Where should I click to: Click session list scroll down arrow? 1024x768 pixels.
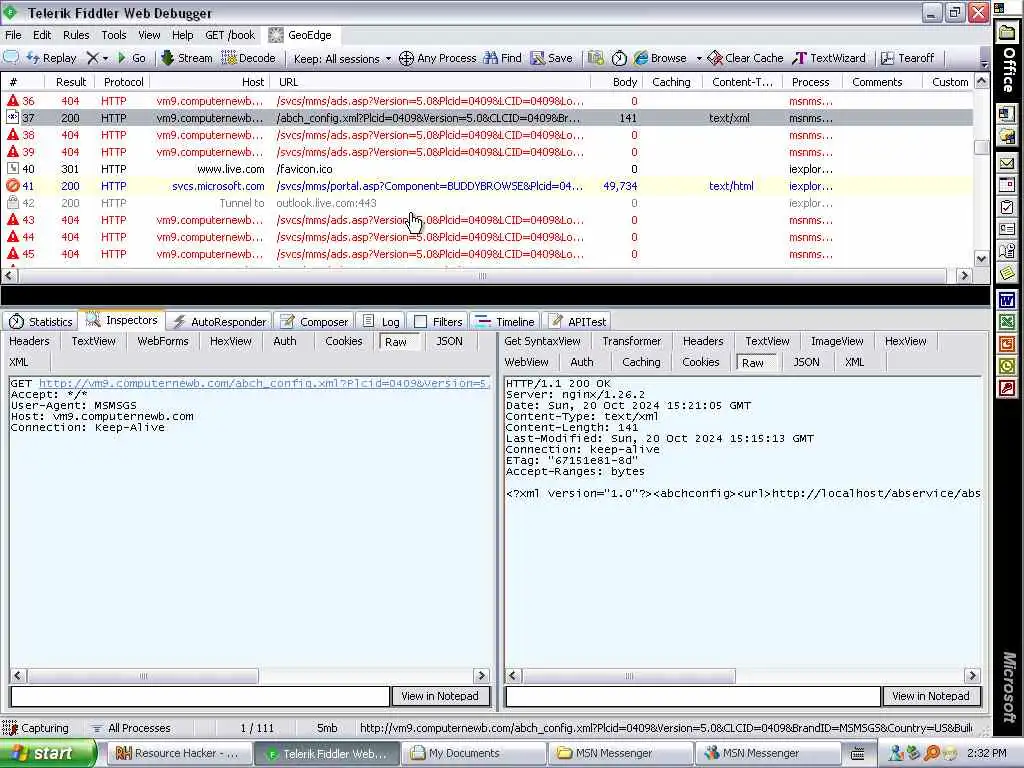[982, 259]
